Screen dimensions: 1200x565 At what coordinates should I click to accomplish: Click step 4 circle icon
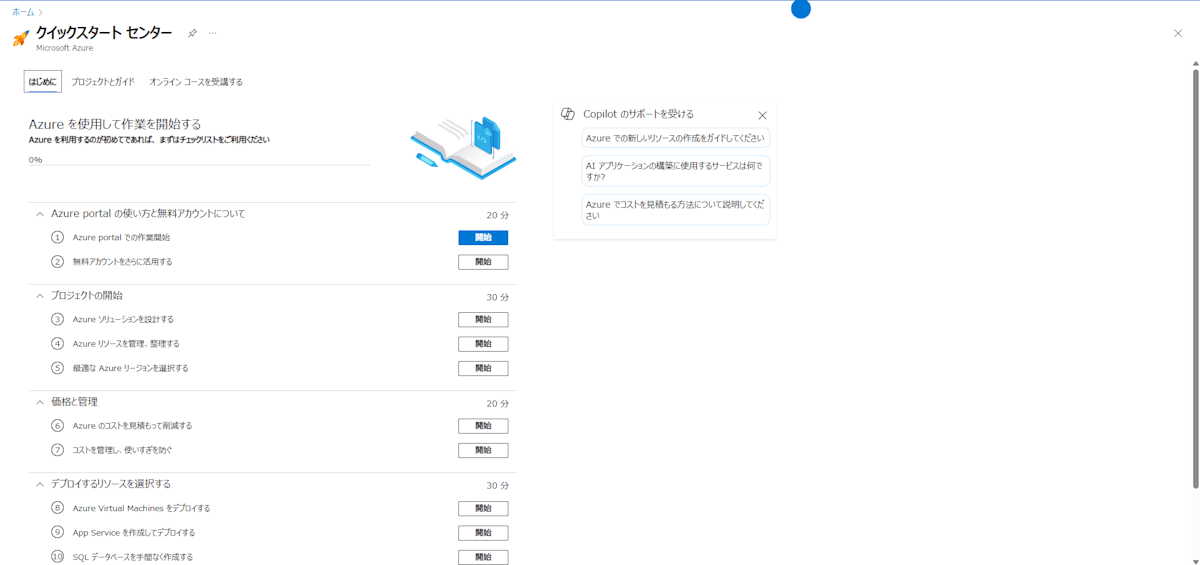(x=57, y=344)
